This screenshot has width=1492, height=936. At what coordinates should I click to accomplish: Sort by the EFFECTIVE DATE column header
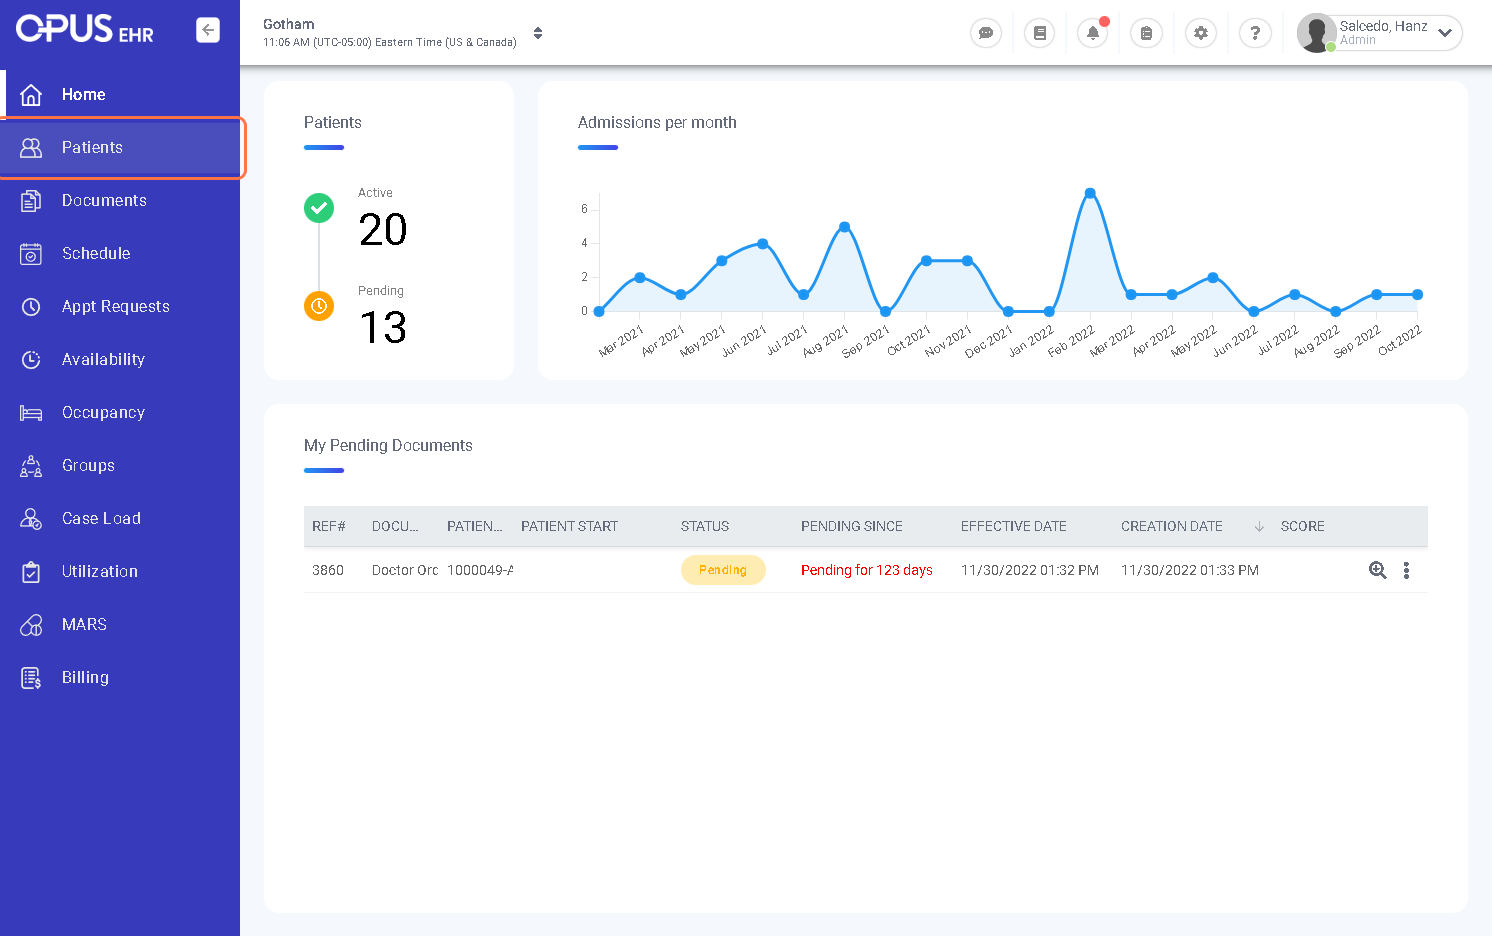click(x=1014, y=526)
